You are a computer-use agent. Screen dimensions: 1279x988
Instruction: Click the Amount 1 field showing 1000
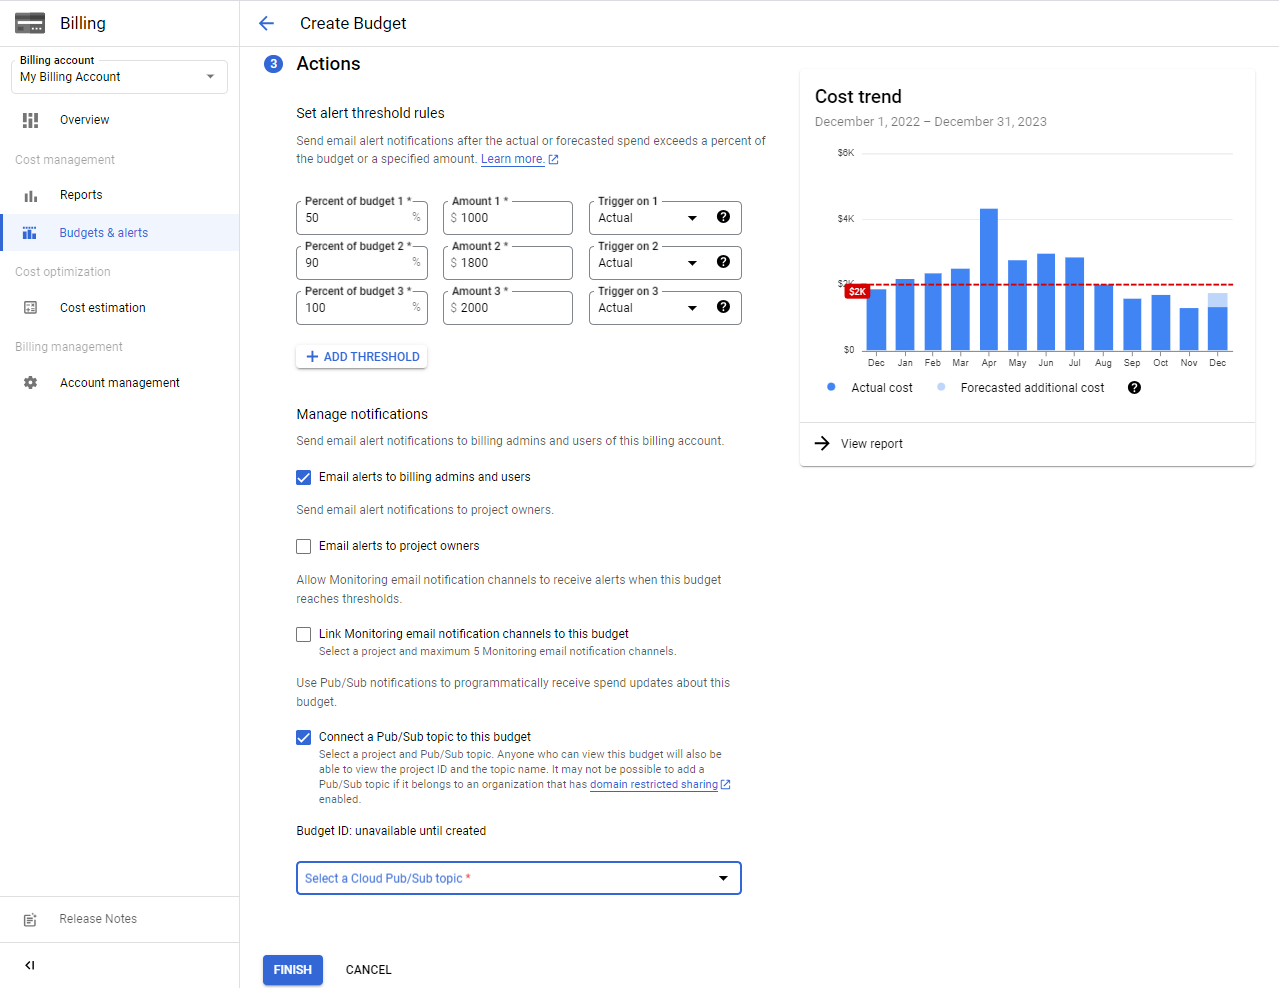(508, 218)
